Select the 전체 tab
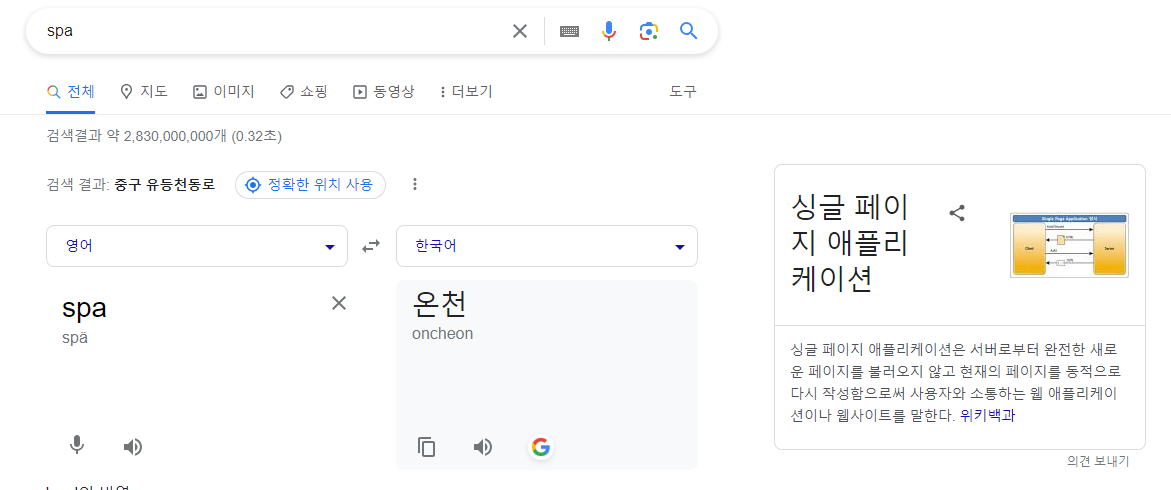 coord(70,92)
